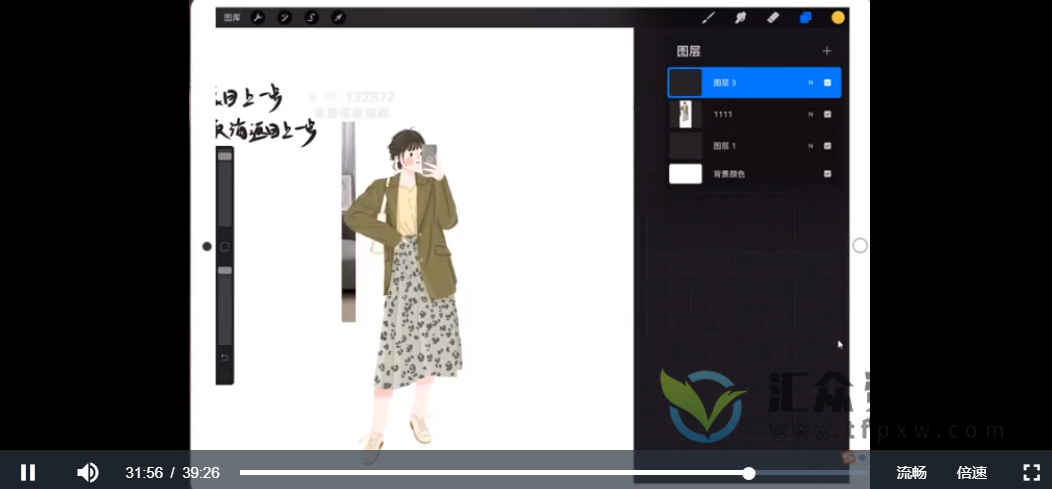Uncheck visibility of 图层 1 layer
The height and width of the screenshot is (489, 1052).
pos(827,146)
